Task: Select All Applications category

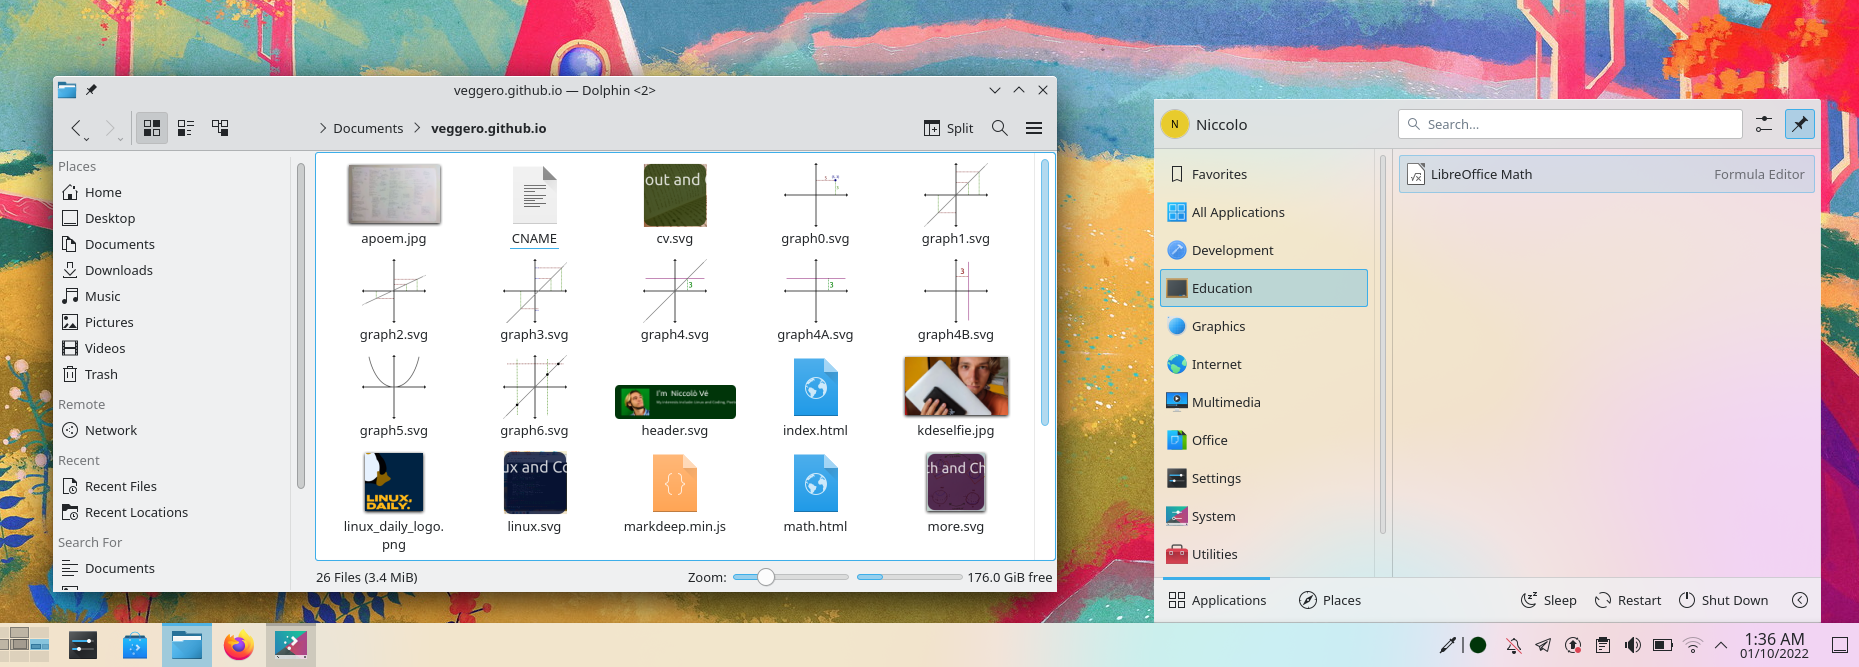Action: (x=1264, y=212)
